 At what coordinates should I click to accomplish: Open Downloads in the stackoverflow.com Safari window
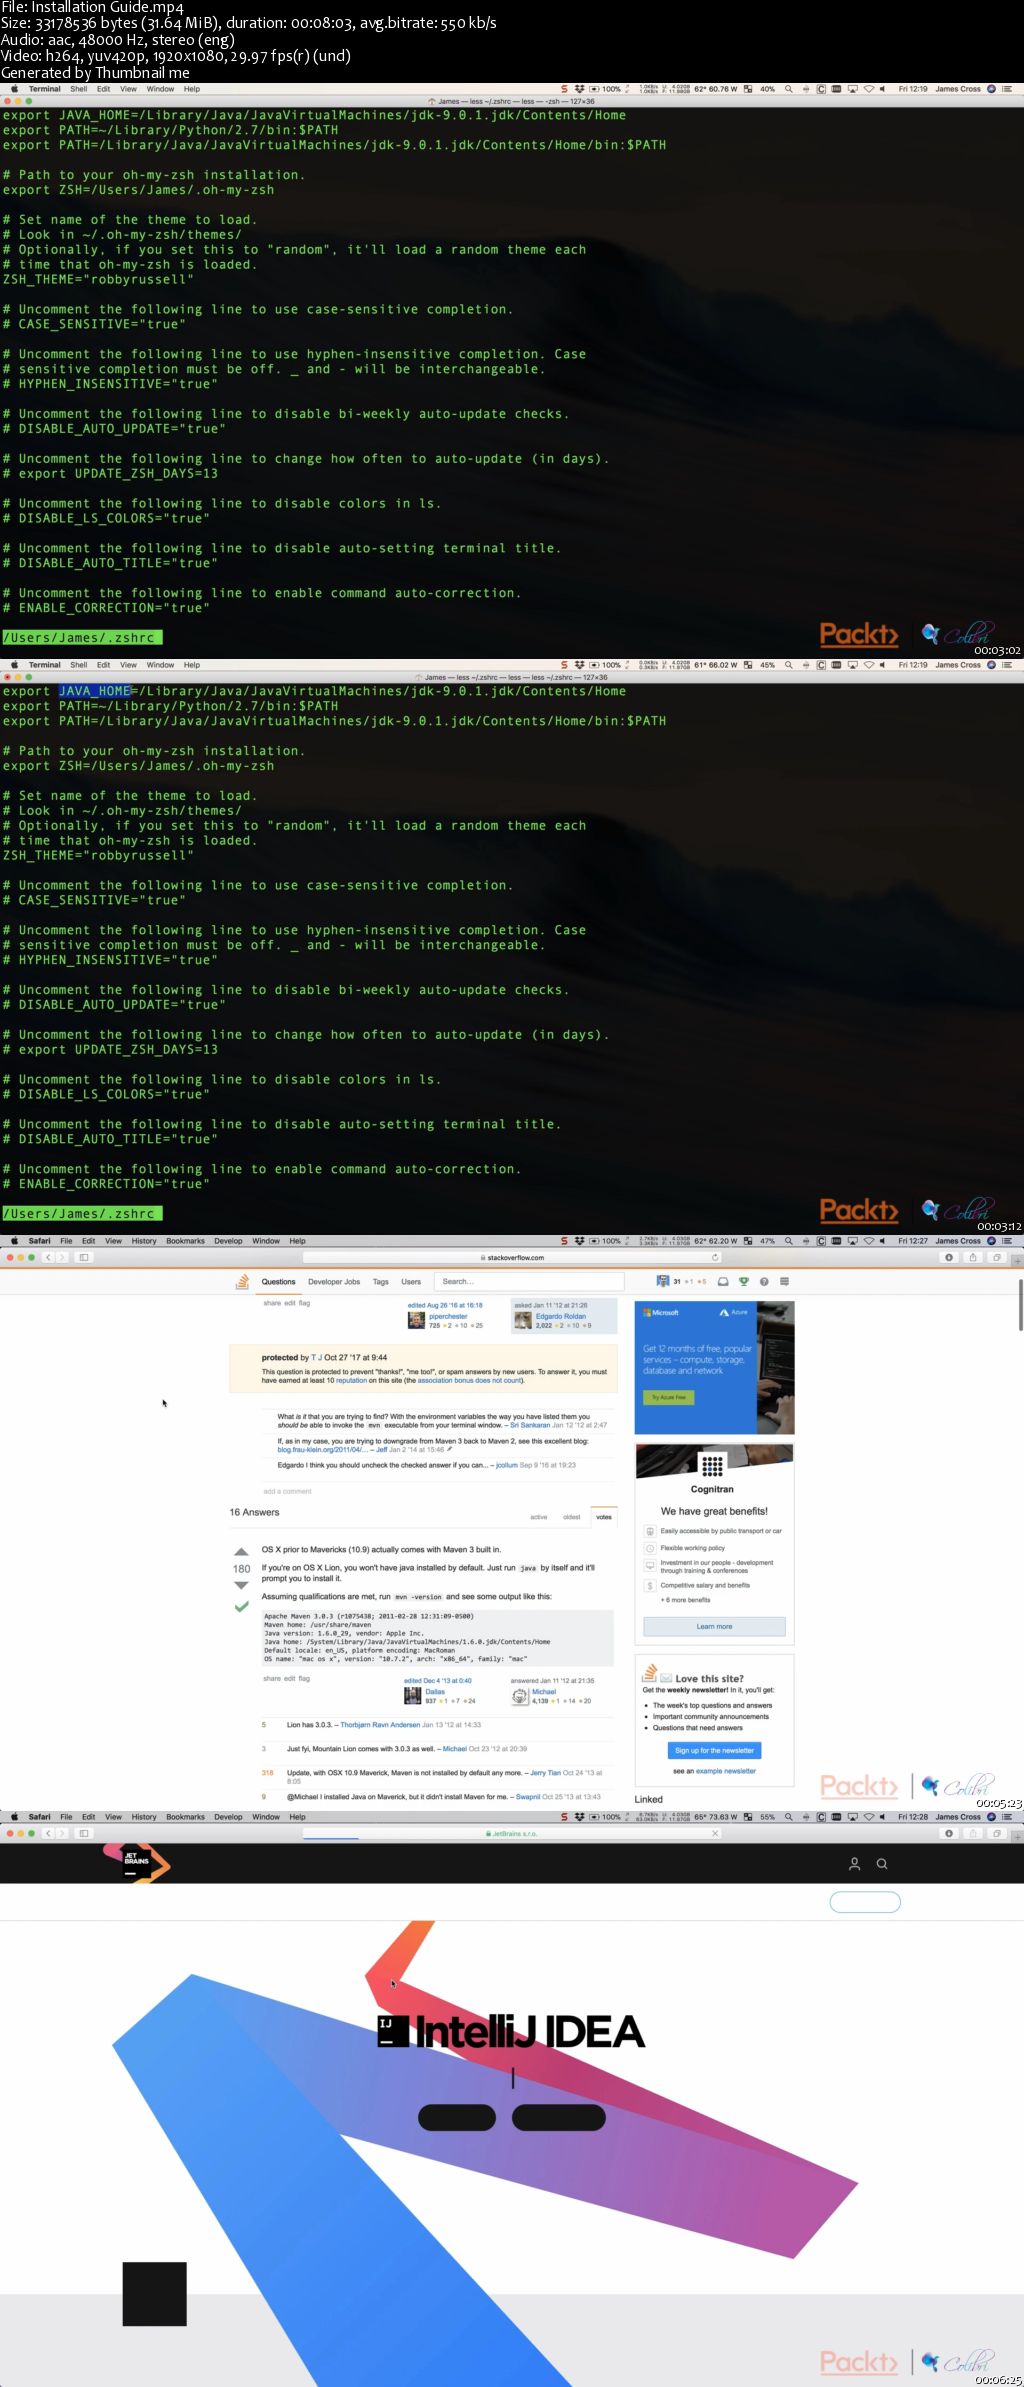pyautogui.click(x=949, y=1257)
